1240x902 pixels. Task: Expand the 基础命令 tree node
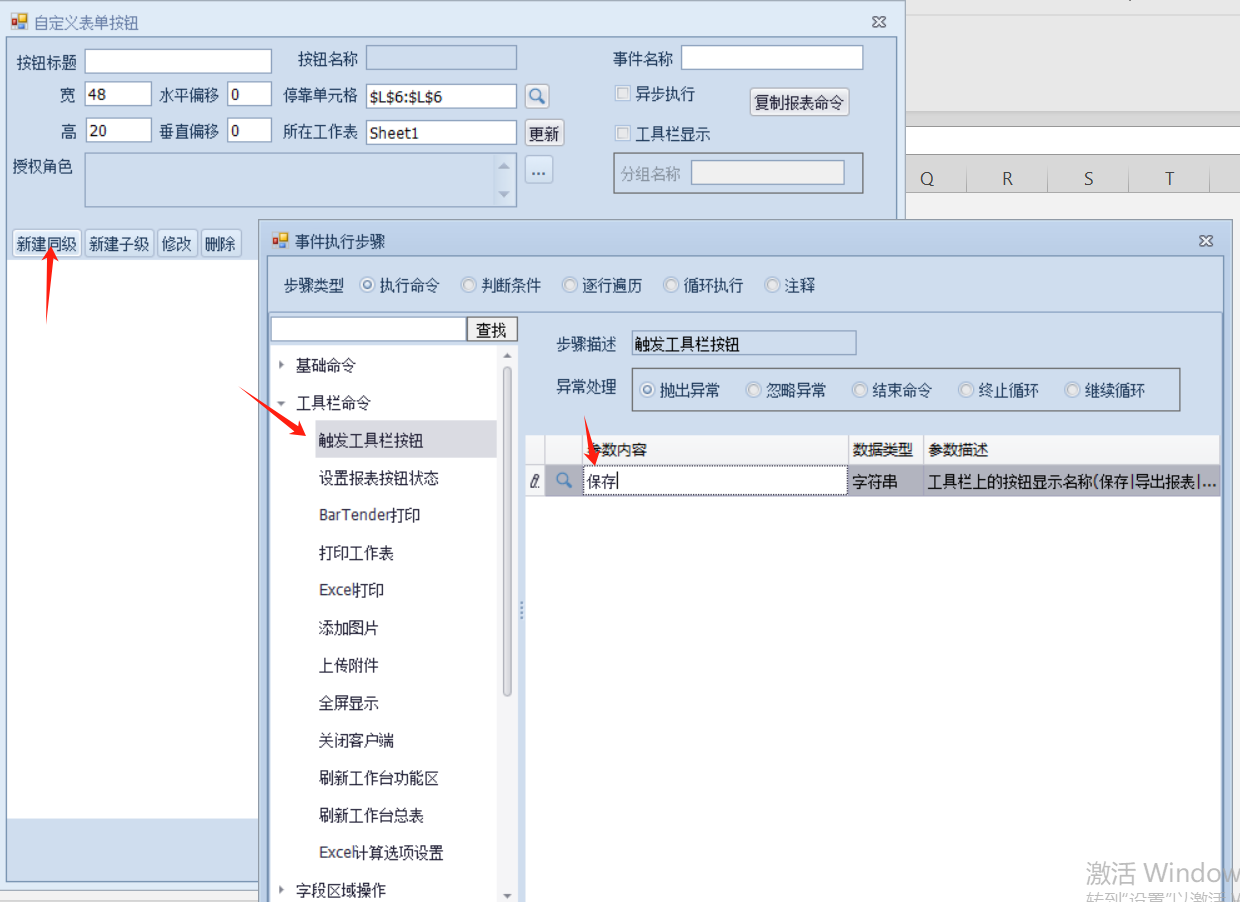point(282,365)
